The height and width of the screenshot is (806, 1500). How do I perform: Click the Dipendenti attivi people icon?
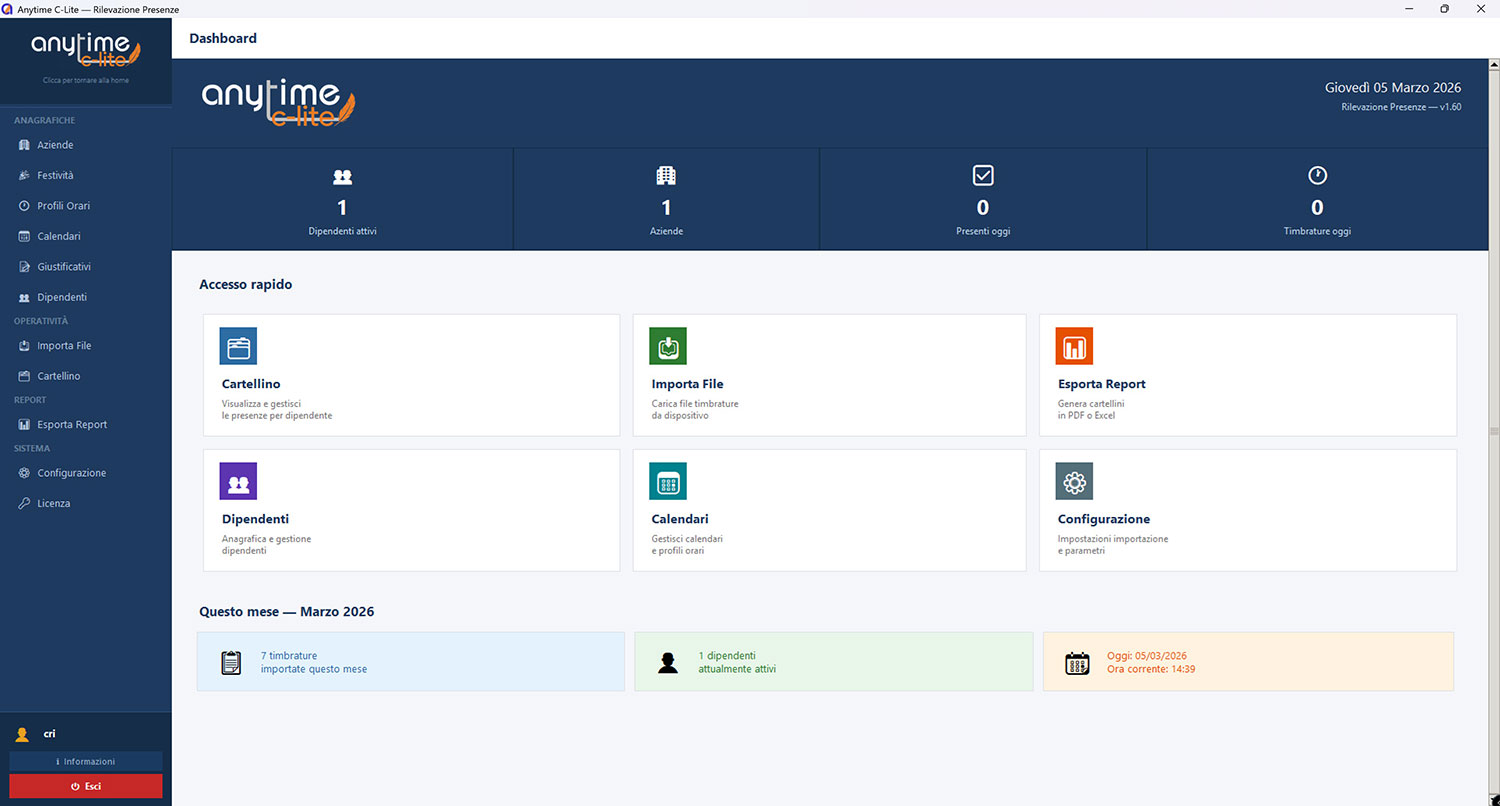[x=342, y=177]
